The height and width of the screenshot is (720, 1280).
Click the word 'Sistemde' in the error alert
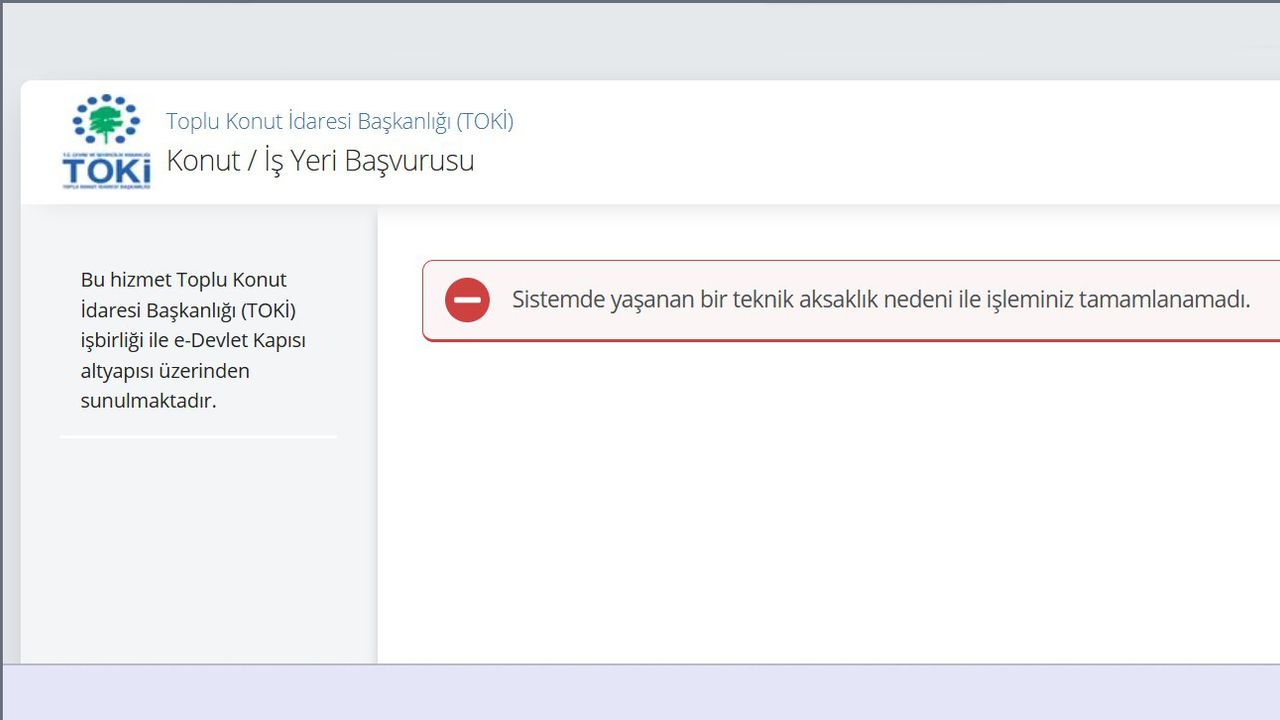556,299
